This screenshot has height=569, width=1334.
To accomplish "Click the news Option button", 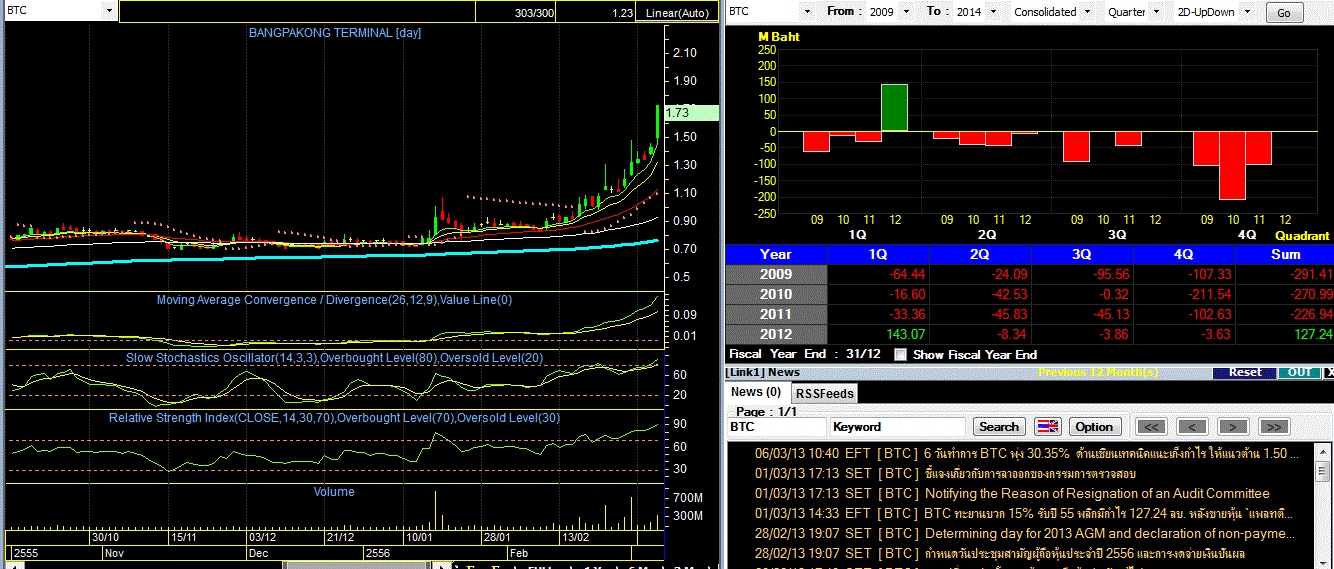I will [x=1094, y=426].
